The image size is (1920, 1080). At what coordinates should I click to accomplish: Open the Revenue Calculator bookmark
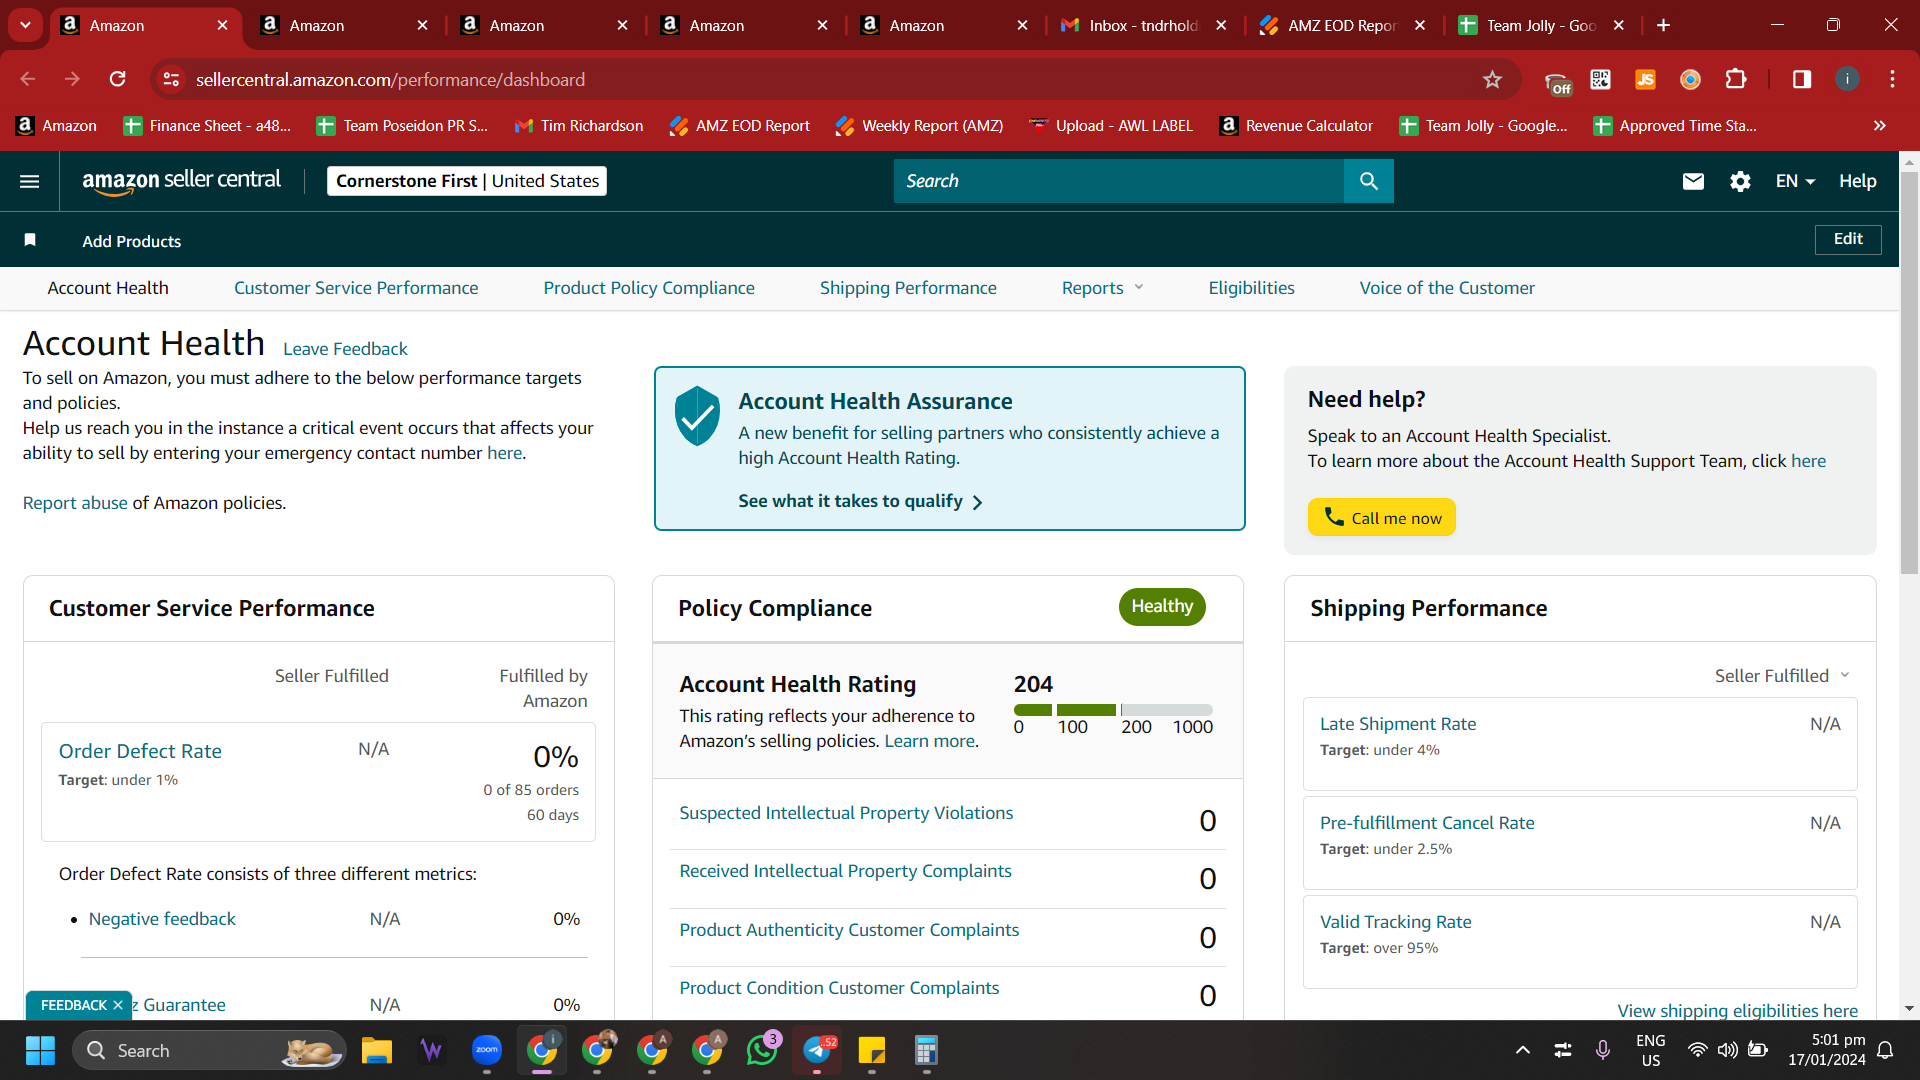click(1297, 125)
